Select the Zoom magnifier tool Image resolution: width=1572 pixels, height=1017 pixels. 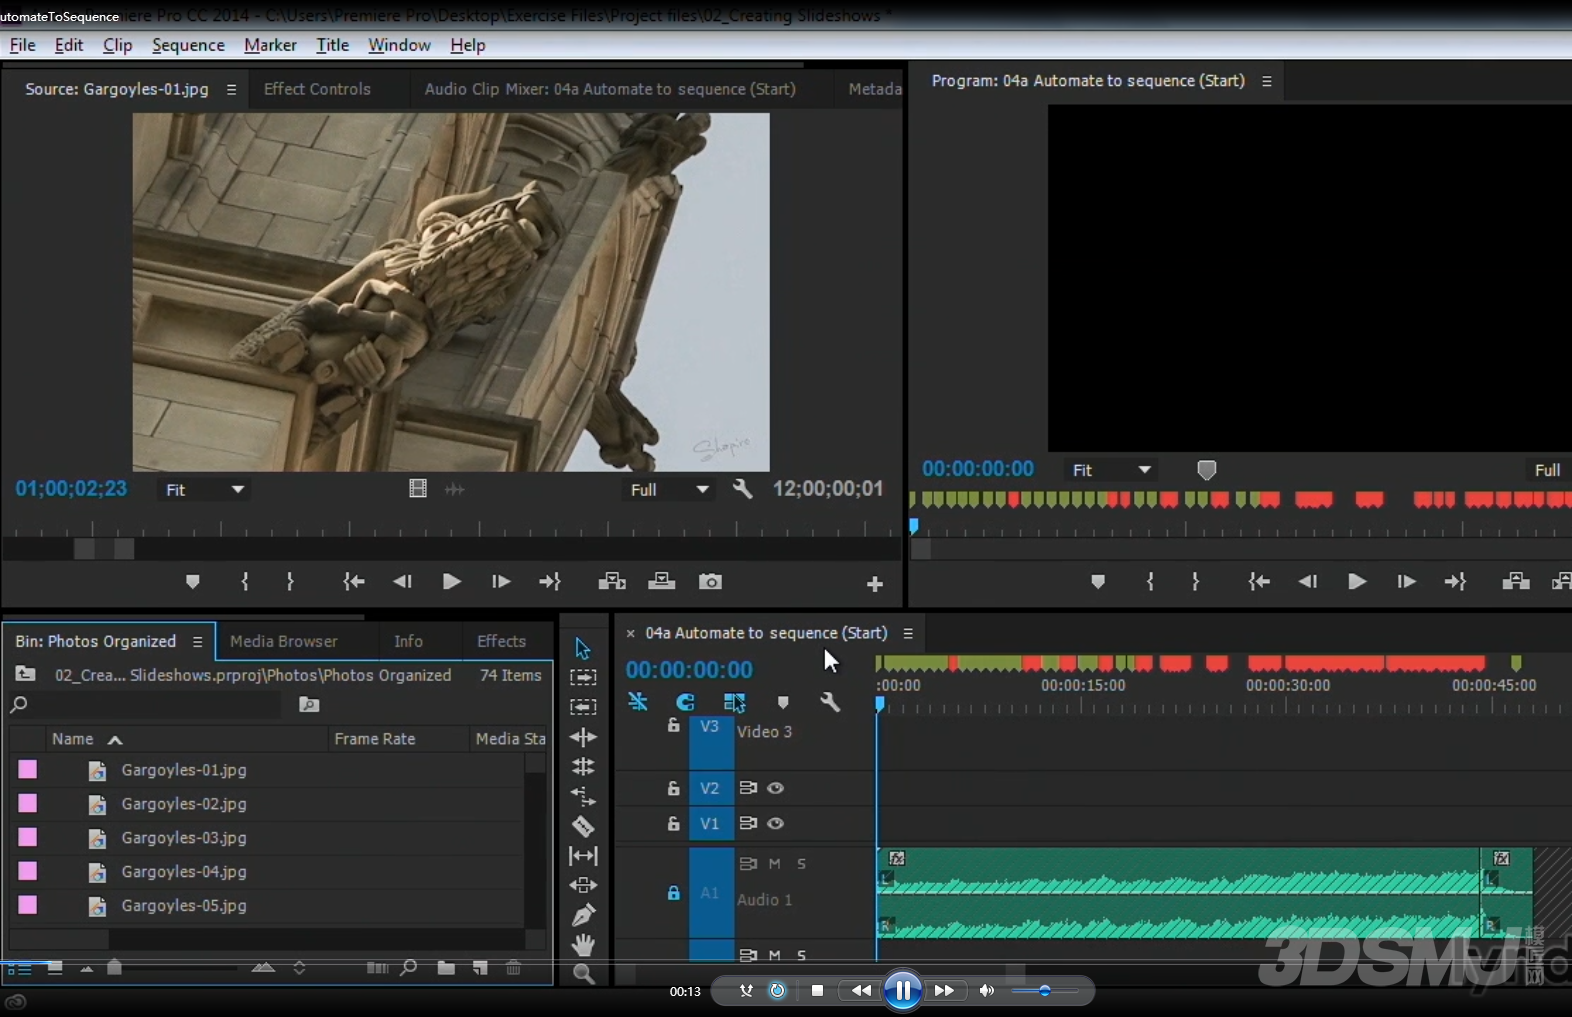click(x=583, y=973)
